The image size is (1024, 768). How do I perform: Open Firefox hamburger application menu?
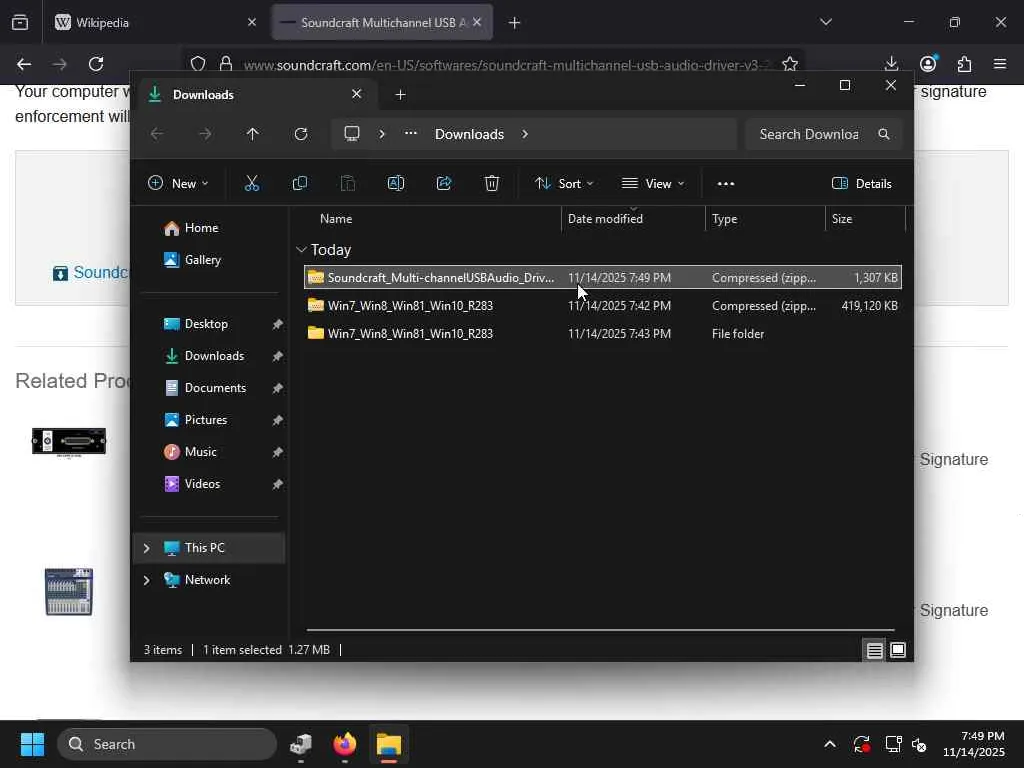click(1000, 64)
